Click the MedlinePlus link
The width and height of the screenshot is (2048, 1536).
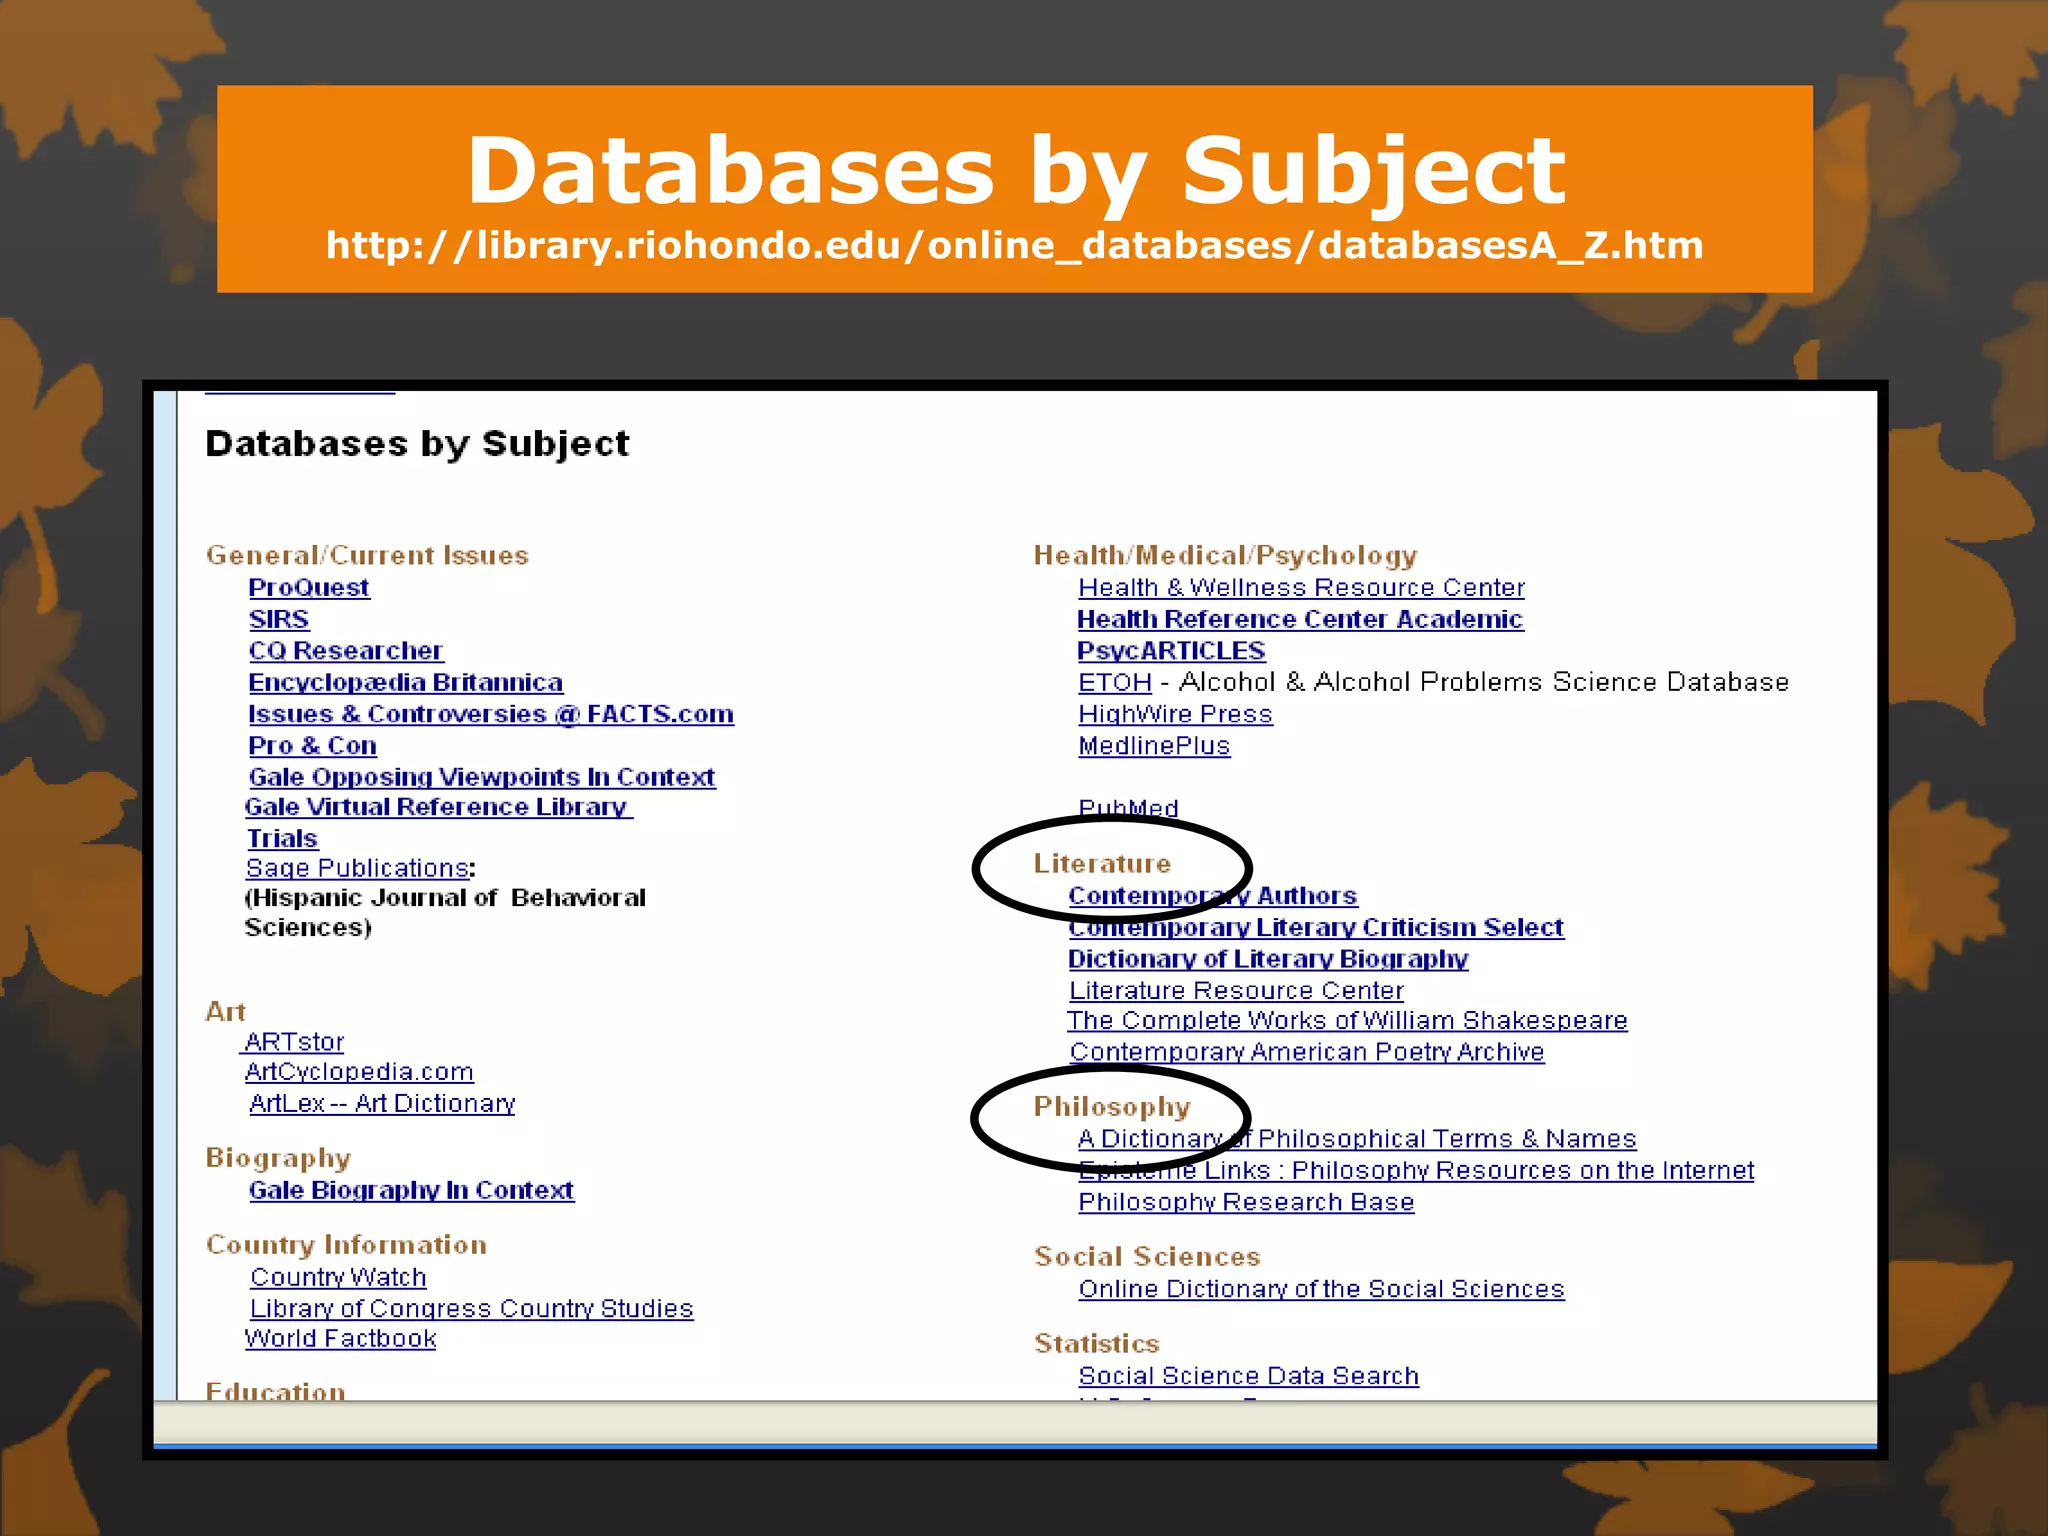(1154, 746)
